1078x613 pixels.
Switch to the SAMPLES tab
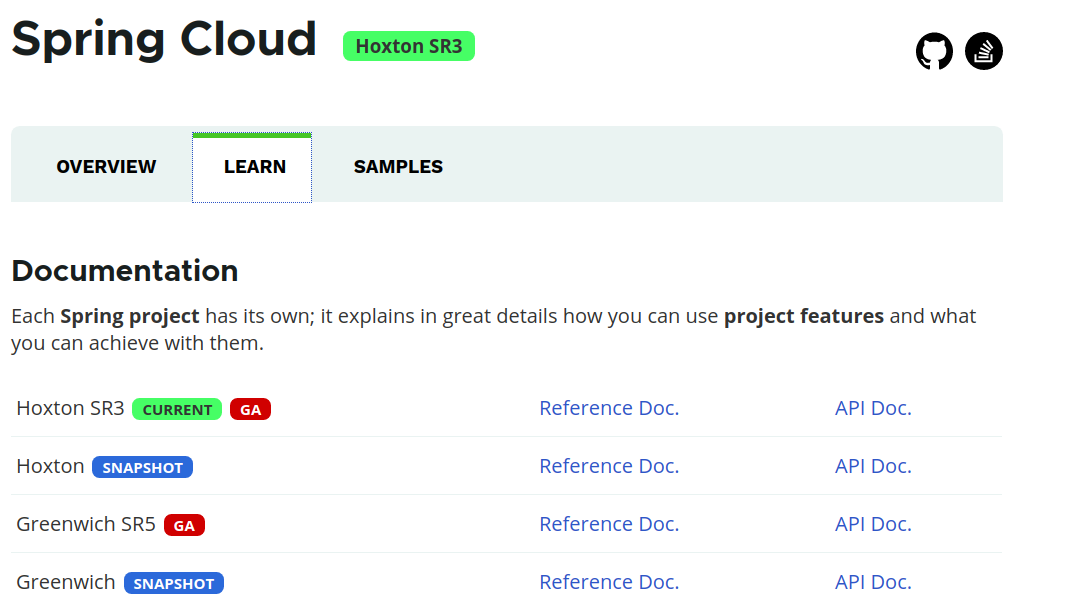[x=398, y=166]
